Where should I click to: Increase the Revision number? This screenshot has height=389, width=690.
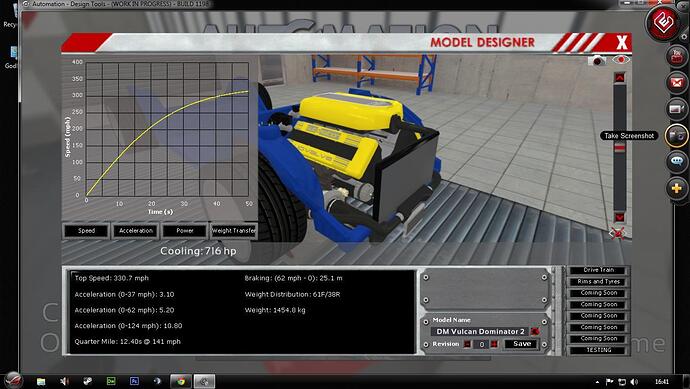coord(494,344)
